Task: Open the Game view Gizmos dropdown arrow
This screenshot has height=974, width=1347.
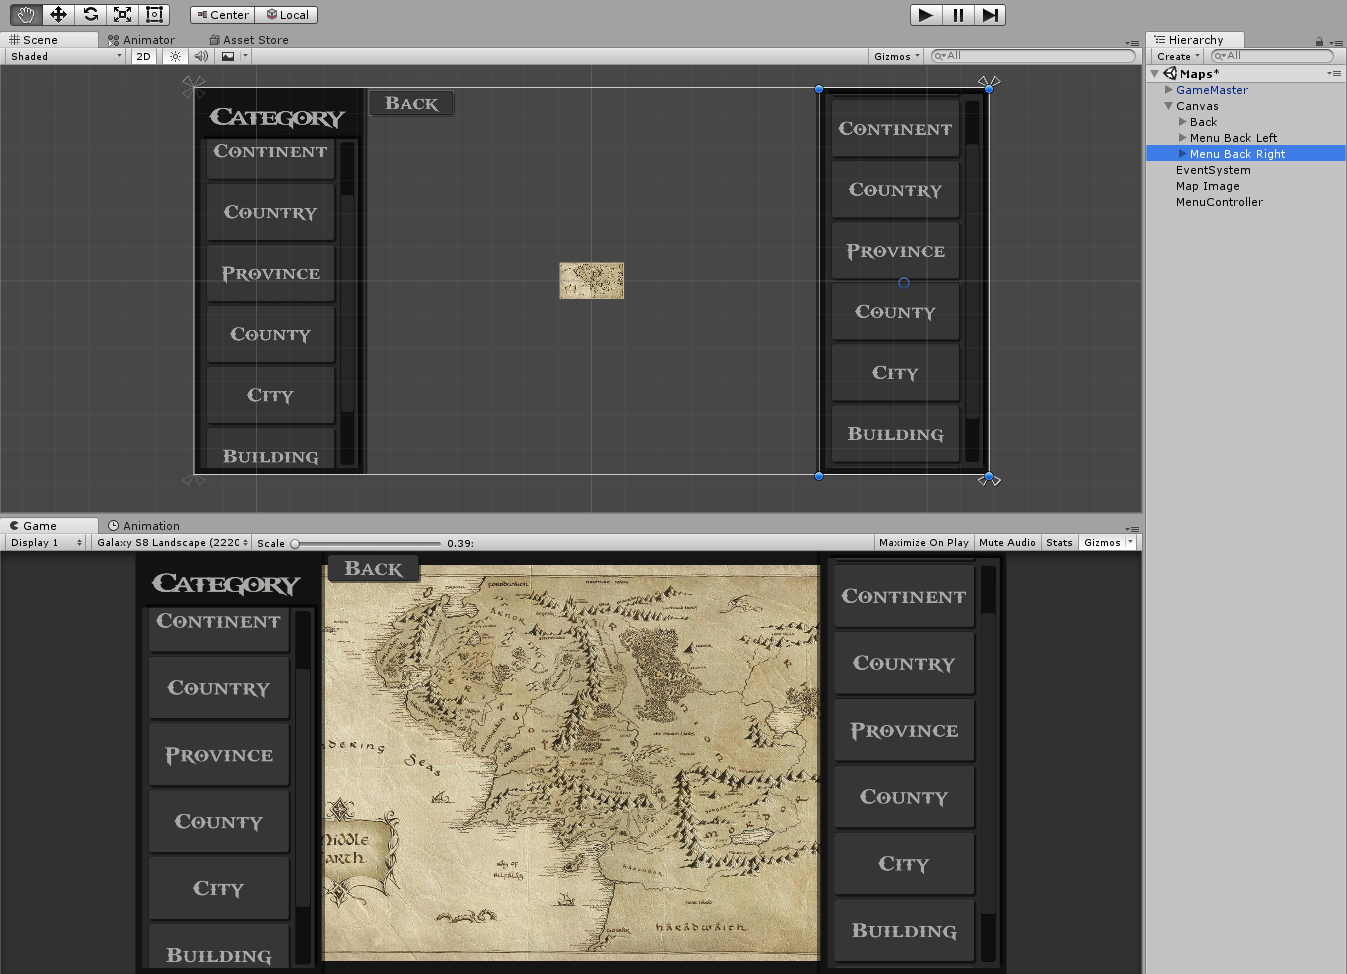Action: pyautogui.click(x=1131, y=542)
